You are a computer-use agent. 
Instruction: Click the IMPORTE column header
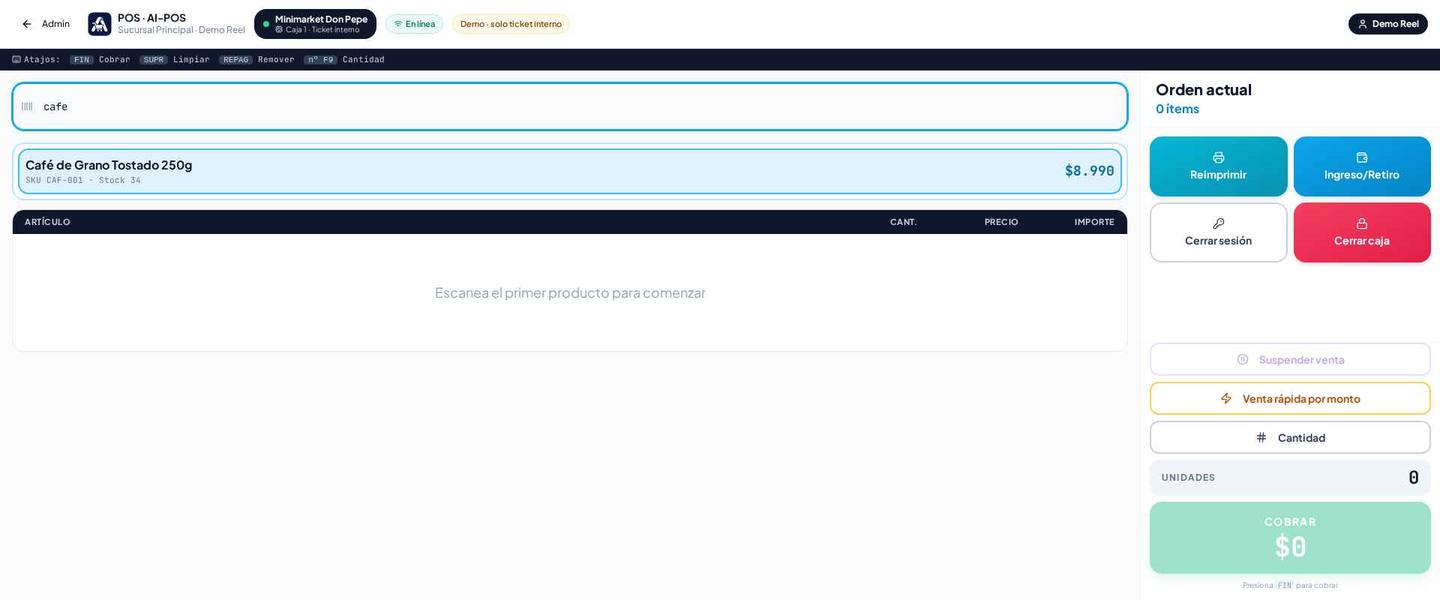(x=1094, y=222)
